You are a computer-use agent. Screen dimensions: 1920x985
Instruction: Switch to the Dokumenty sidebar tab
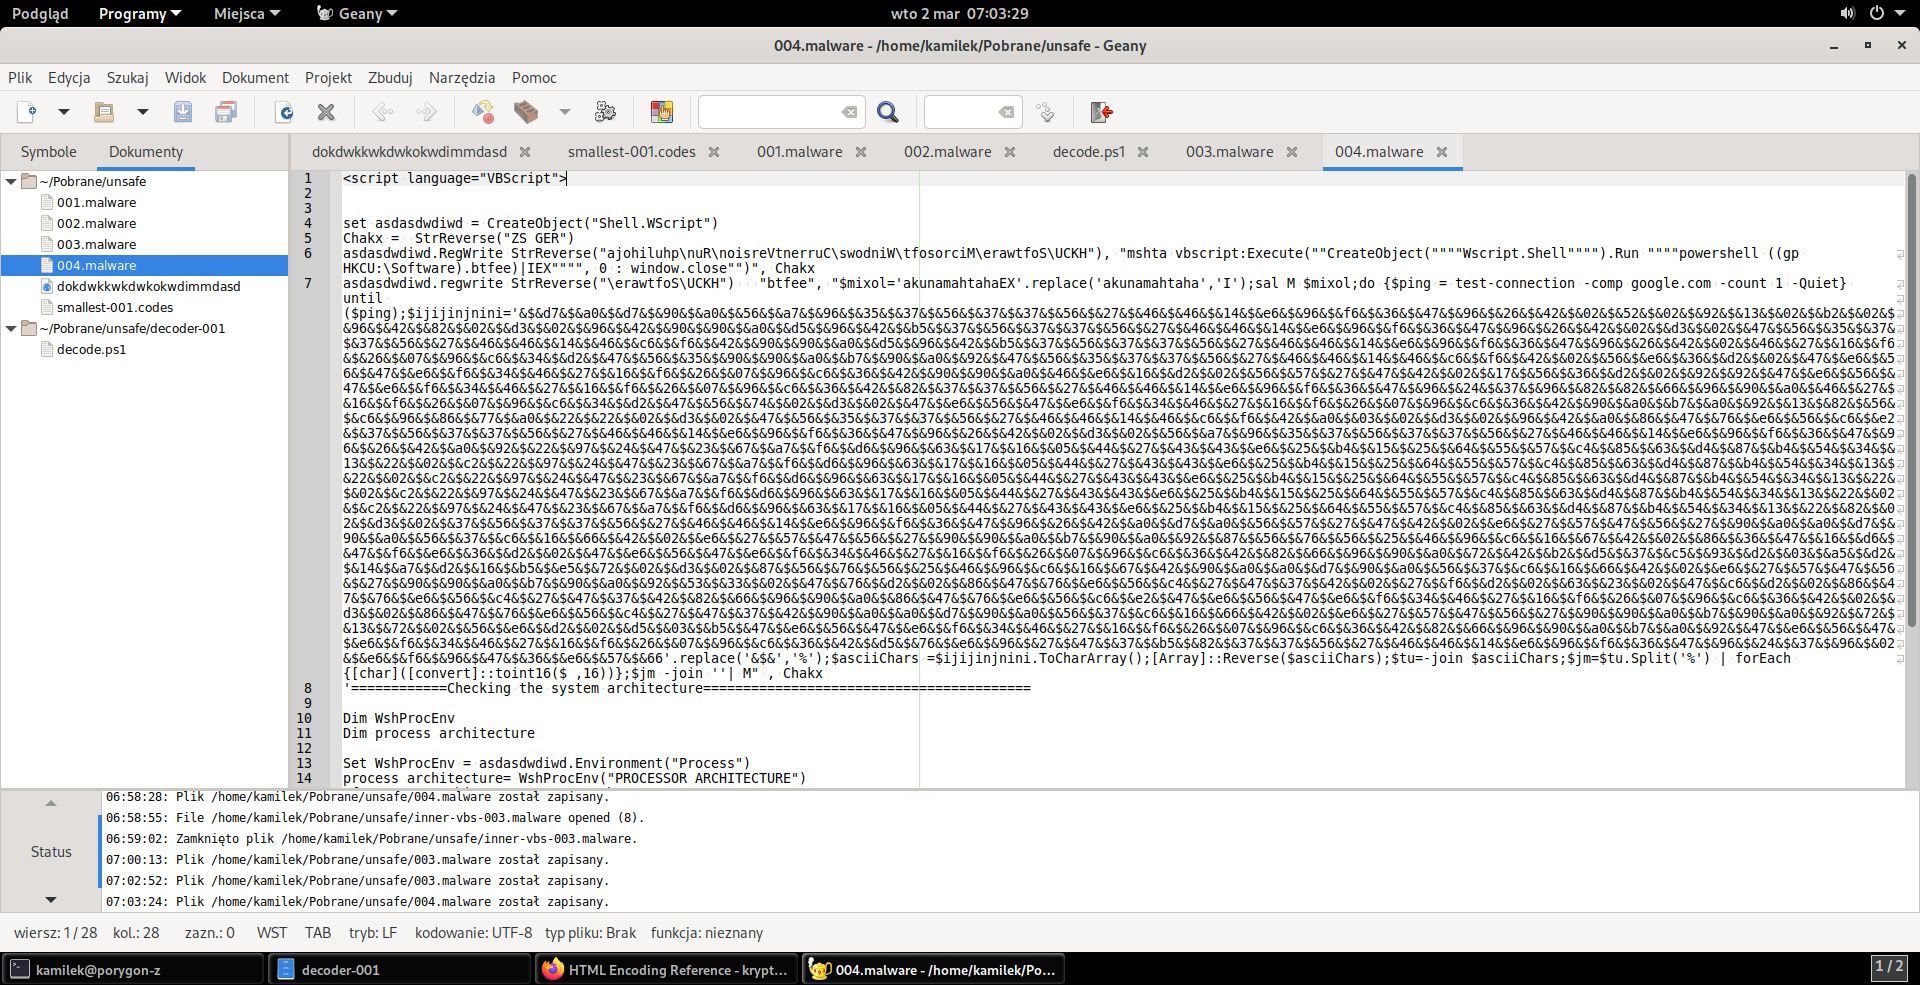(x=146, y=152)
